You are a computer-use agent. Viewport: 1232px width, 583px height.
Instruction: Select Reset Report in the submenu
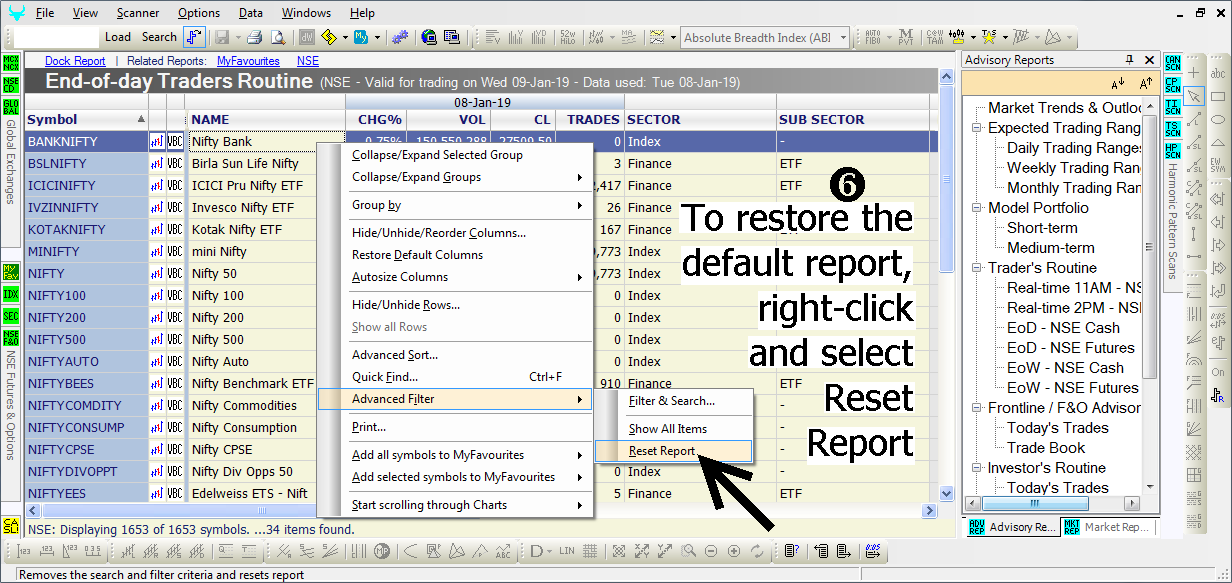tap(672, 451)
